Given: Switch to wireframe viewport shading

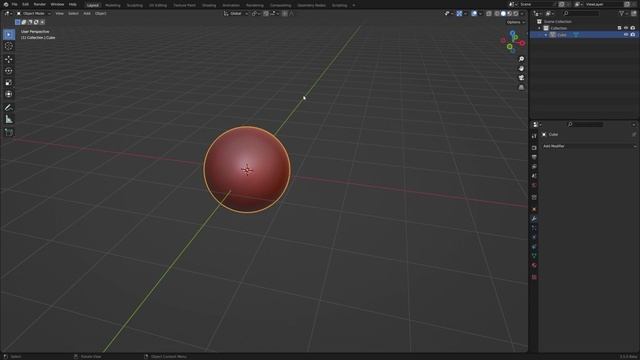Looking at the screenshot, I should [x=497, y=13].
